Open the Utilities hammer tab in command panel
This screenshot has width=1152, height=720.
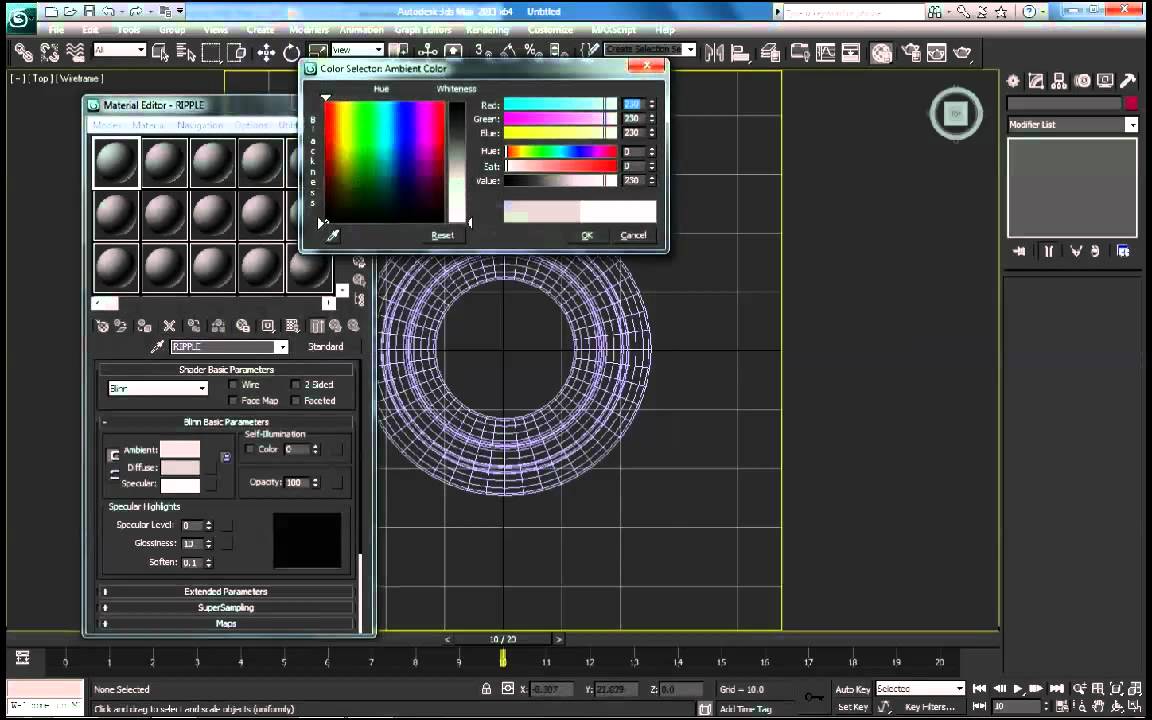pos(1127,82)
